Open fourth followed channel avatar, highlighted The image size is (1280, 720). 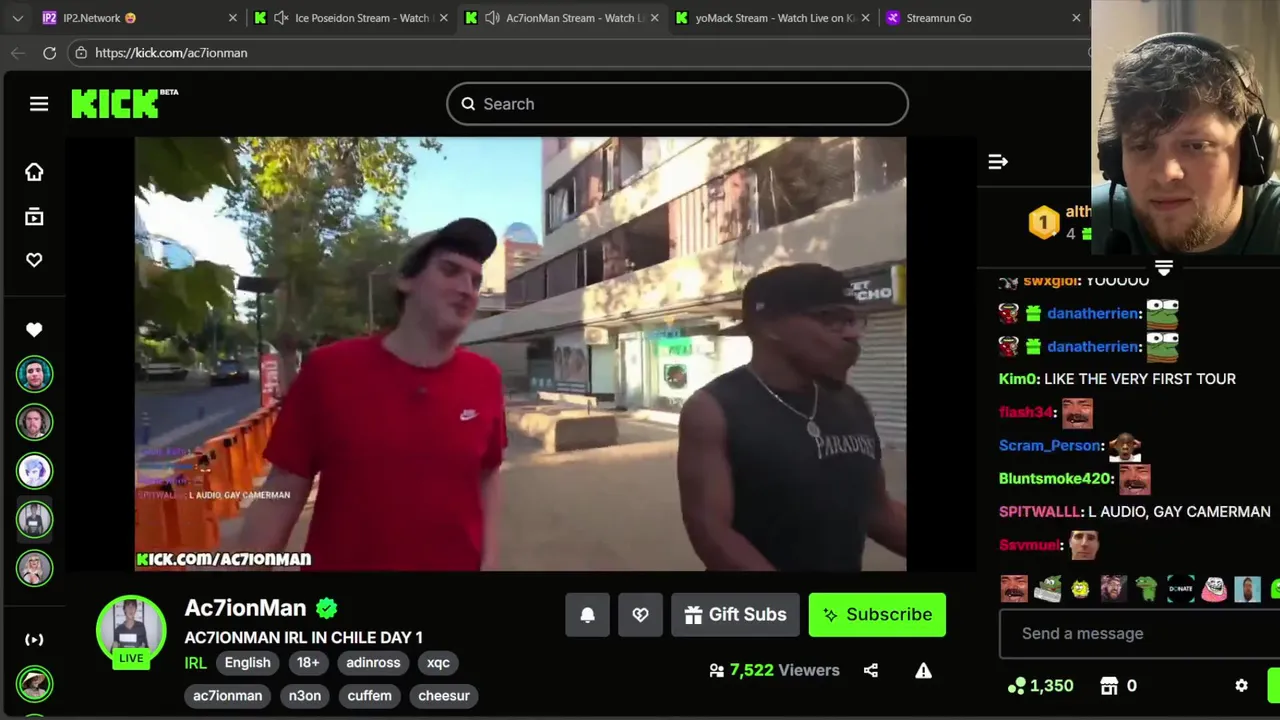point(34,519)
